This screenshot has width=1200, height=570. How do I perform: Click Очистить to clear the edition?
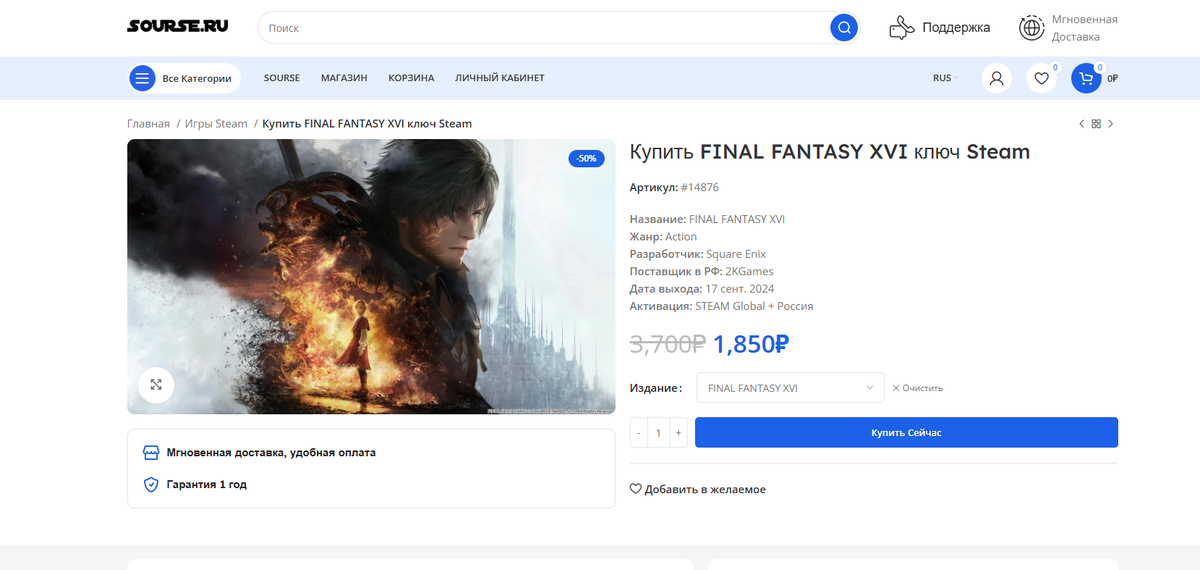click(x=917, y=388)
